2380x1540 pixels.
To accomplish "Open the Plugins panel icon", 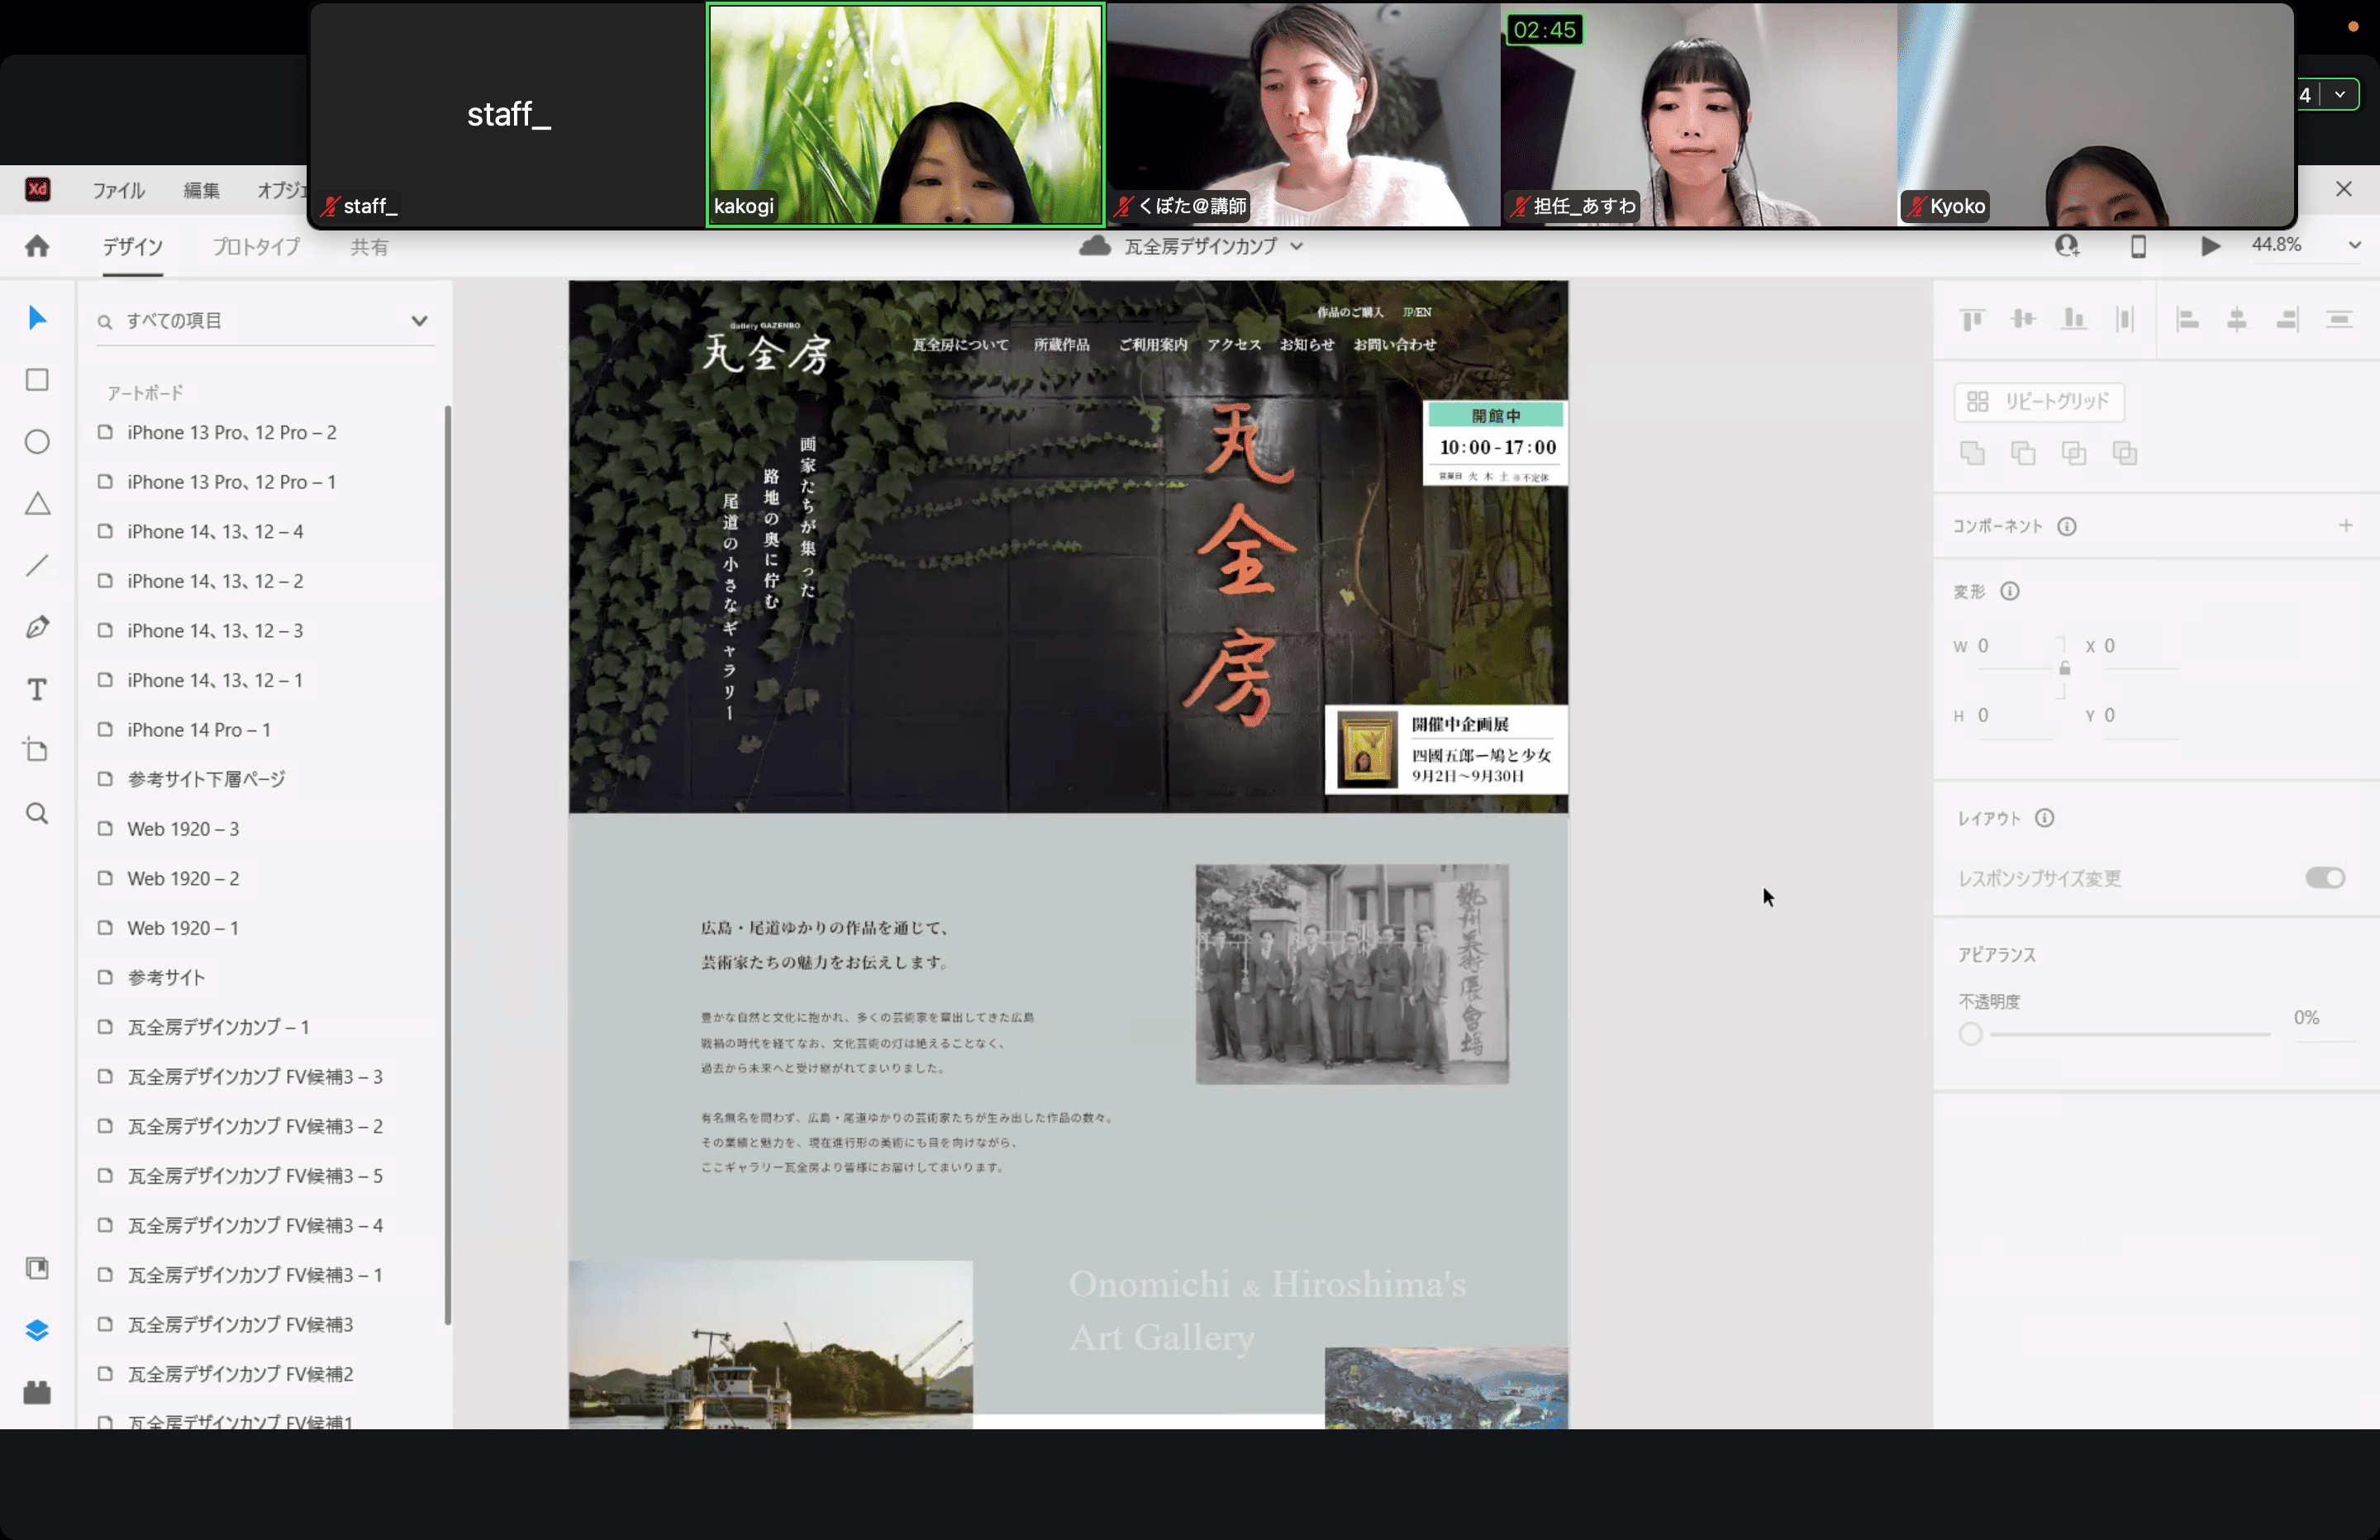I will point(37,1392).
